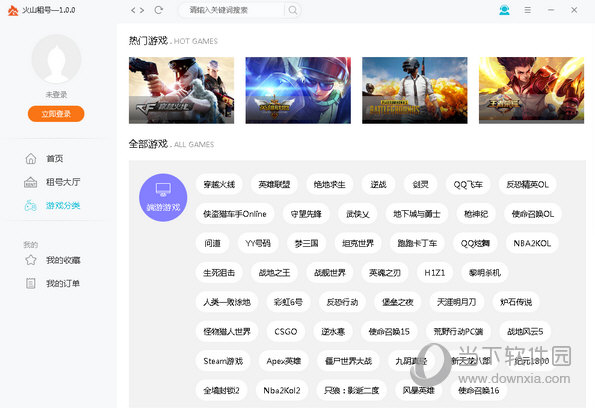Select the 天涯明月刀 game tag
The height and width of the screenshot is (408, 595).
456,302
